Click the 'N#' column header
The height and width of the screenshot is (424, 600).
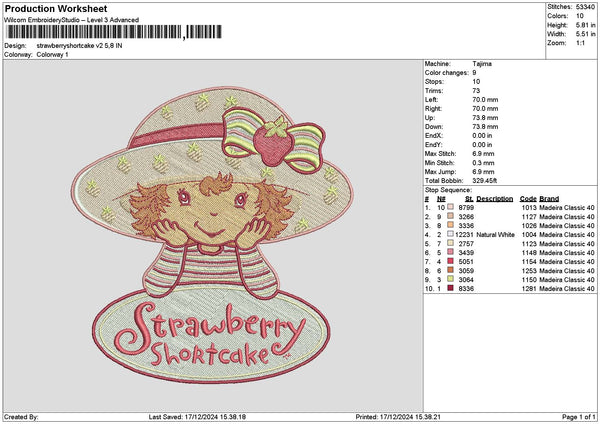pyautogui.click(x=441, y=199)
